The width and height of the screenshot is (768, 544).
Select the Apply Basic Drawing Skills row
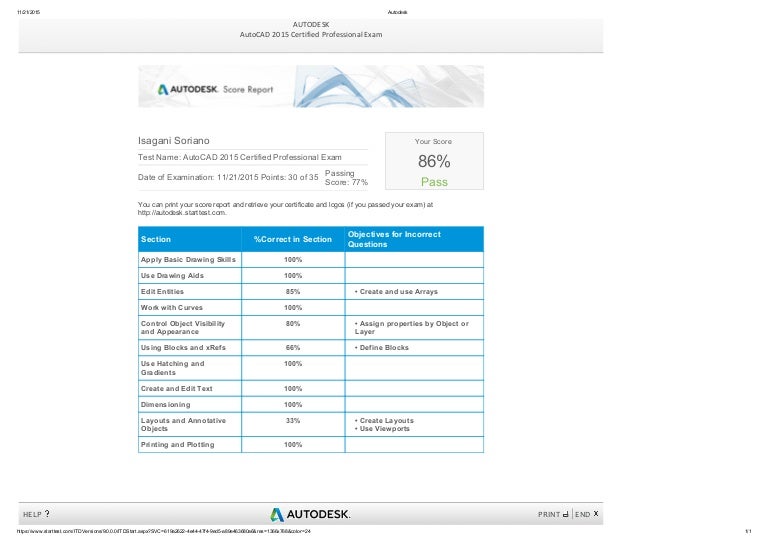tap(188, 259)
